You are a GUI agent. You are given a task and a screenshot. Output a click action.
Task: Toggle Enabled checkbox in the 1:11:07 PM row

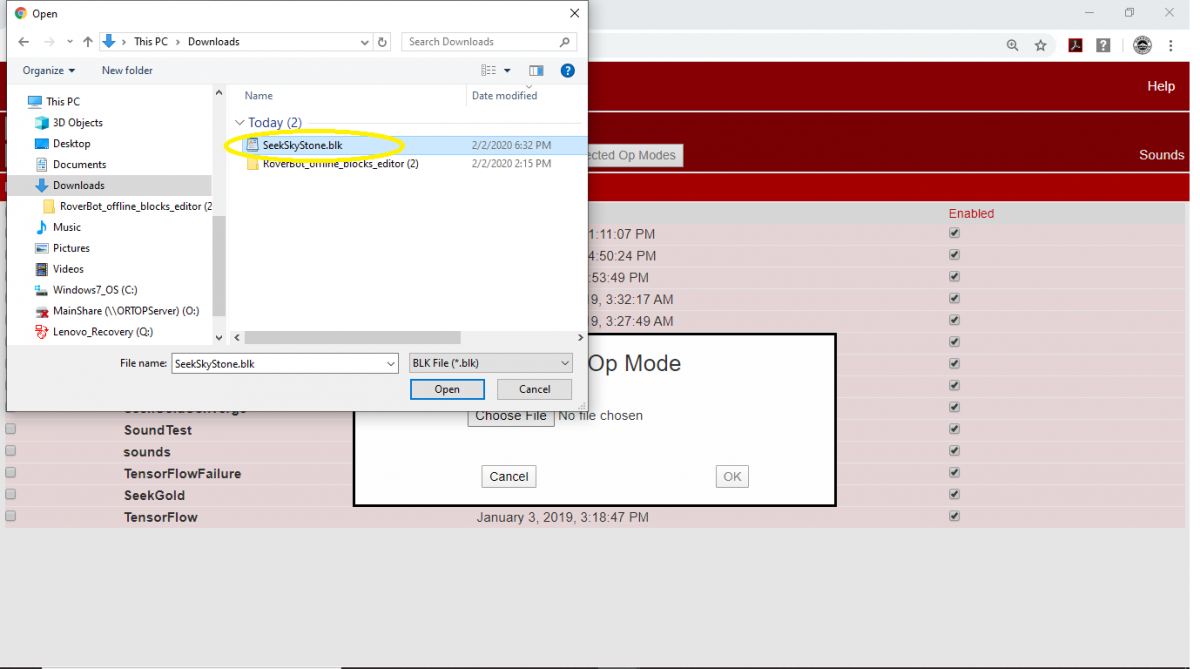(x=954, y=233)
